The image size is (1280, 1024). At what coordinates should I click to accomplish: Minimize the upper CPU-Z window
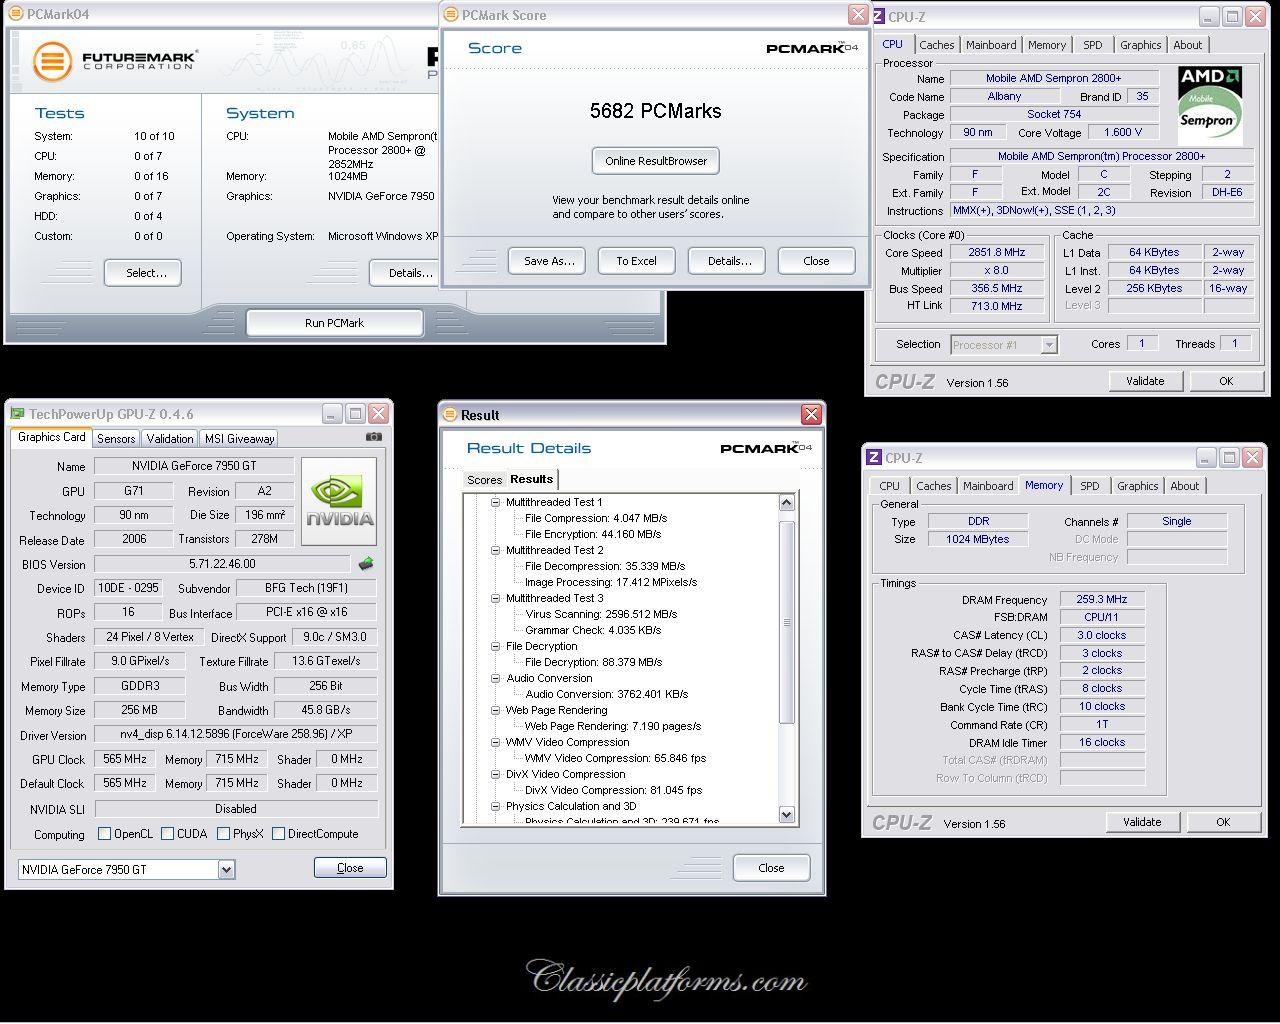coord(1209,16)
